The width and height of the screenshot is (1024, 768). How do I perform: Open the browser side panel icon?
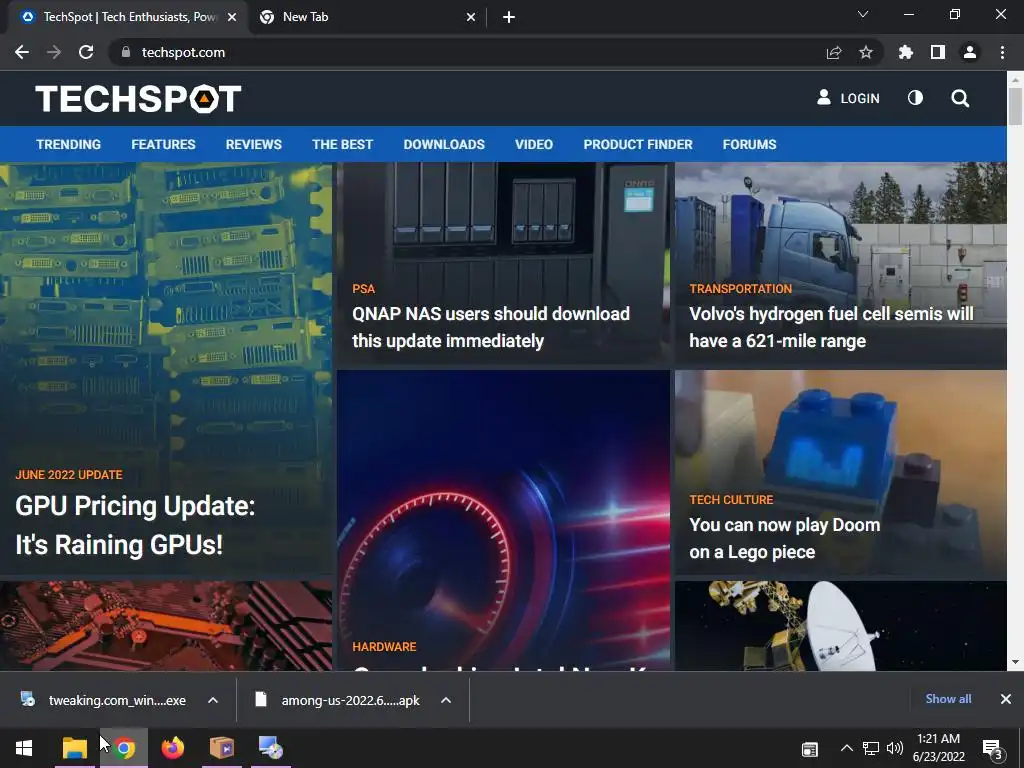[938, 52]
